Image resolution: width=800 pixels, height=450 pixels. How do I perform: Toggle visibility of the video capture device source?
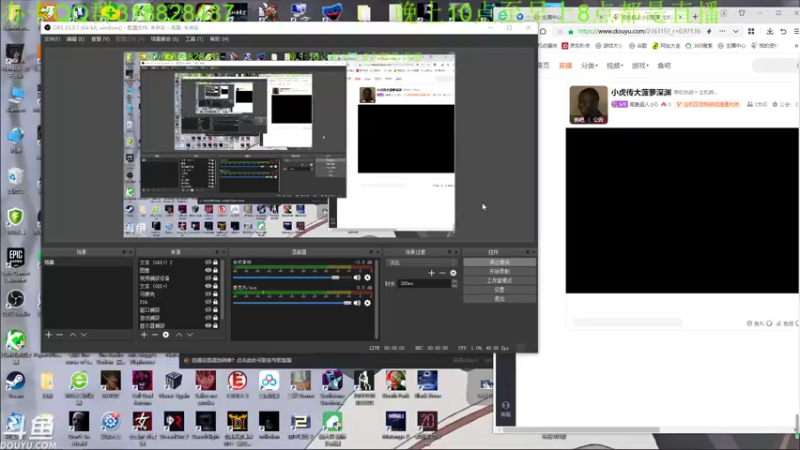[208, 278]
